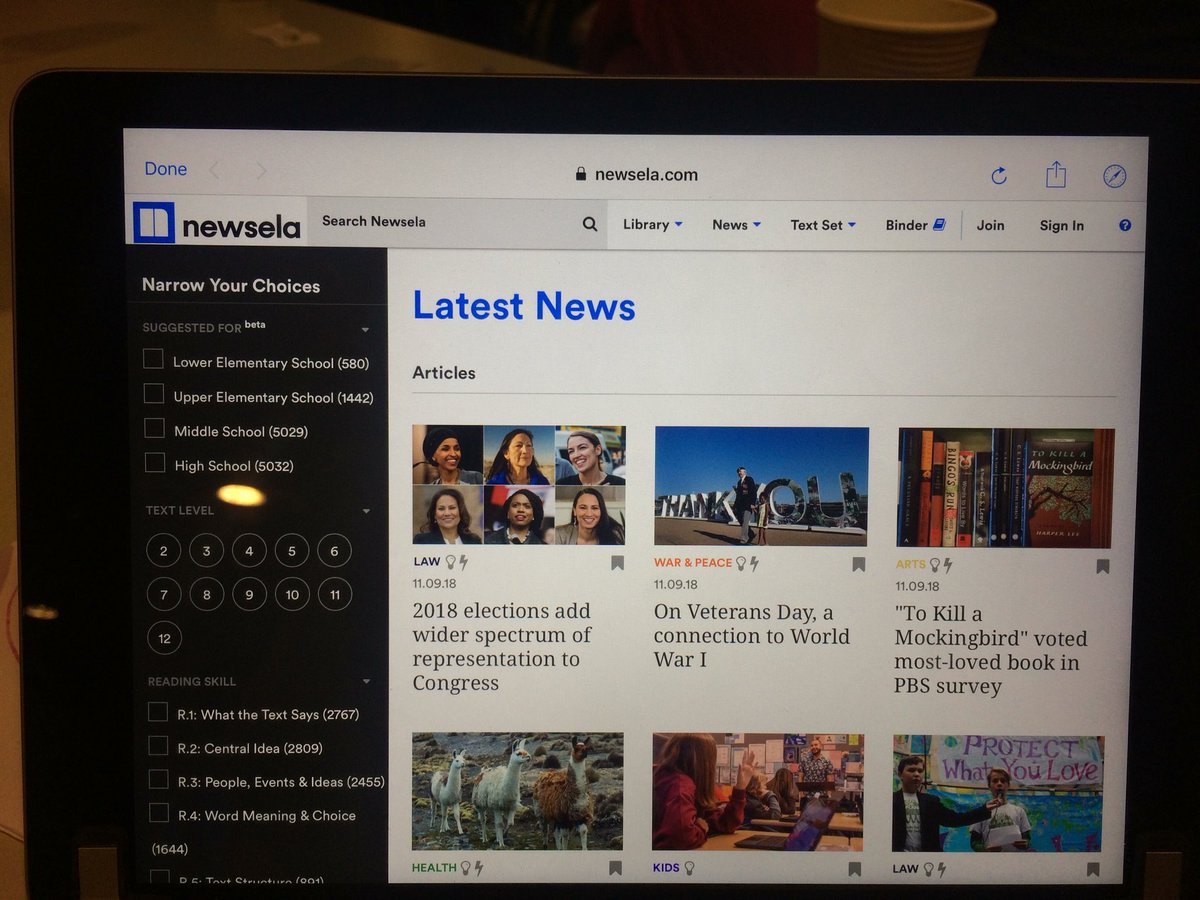Tap the page refresh icon
This screenshot has width=1200, height=900.
999,174
